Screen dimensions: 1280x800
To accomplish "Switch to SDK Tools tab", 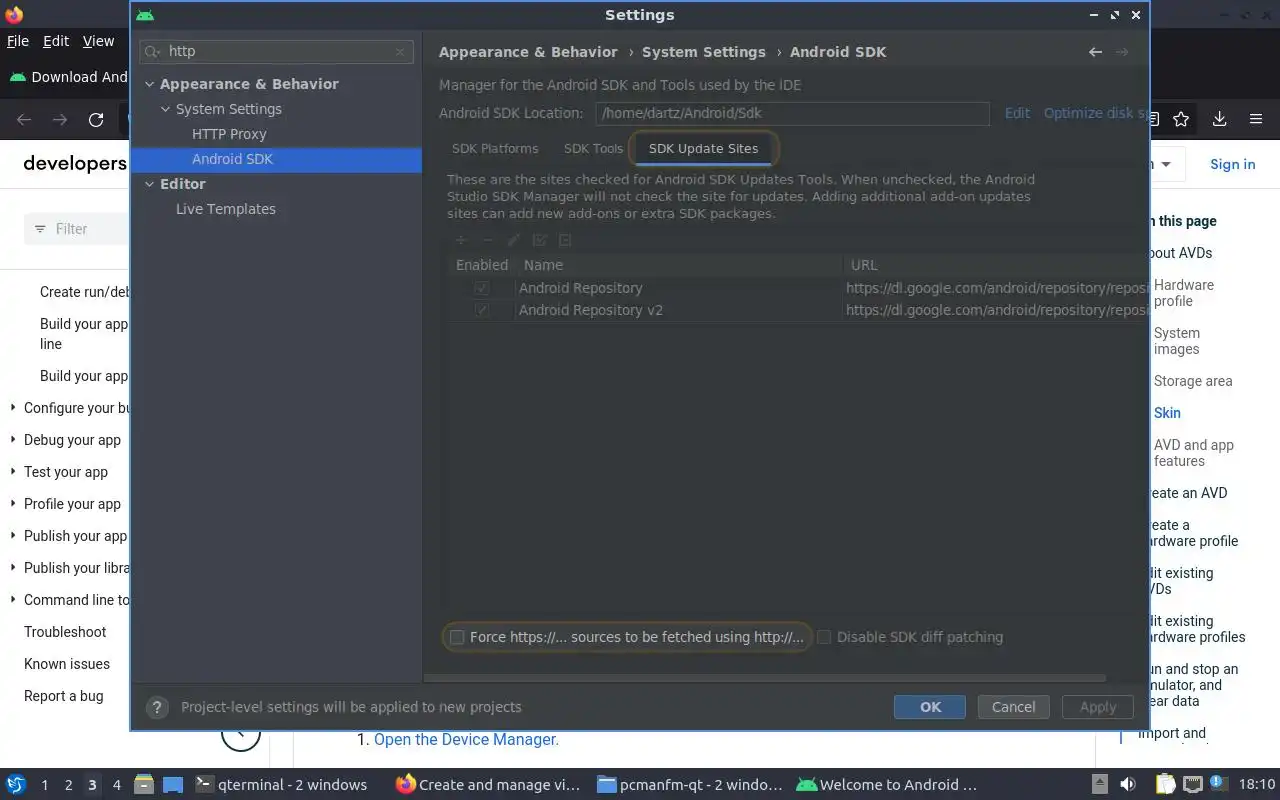I will click(x=593, y=148).
